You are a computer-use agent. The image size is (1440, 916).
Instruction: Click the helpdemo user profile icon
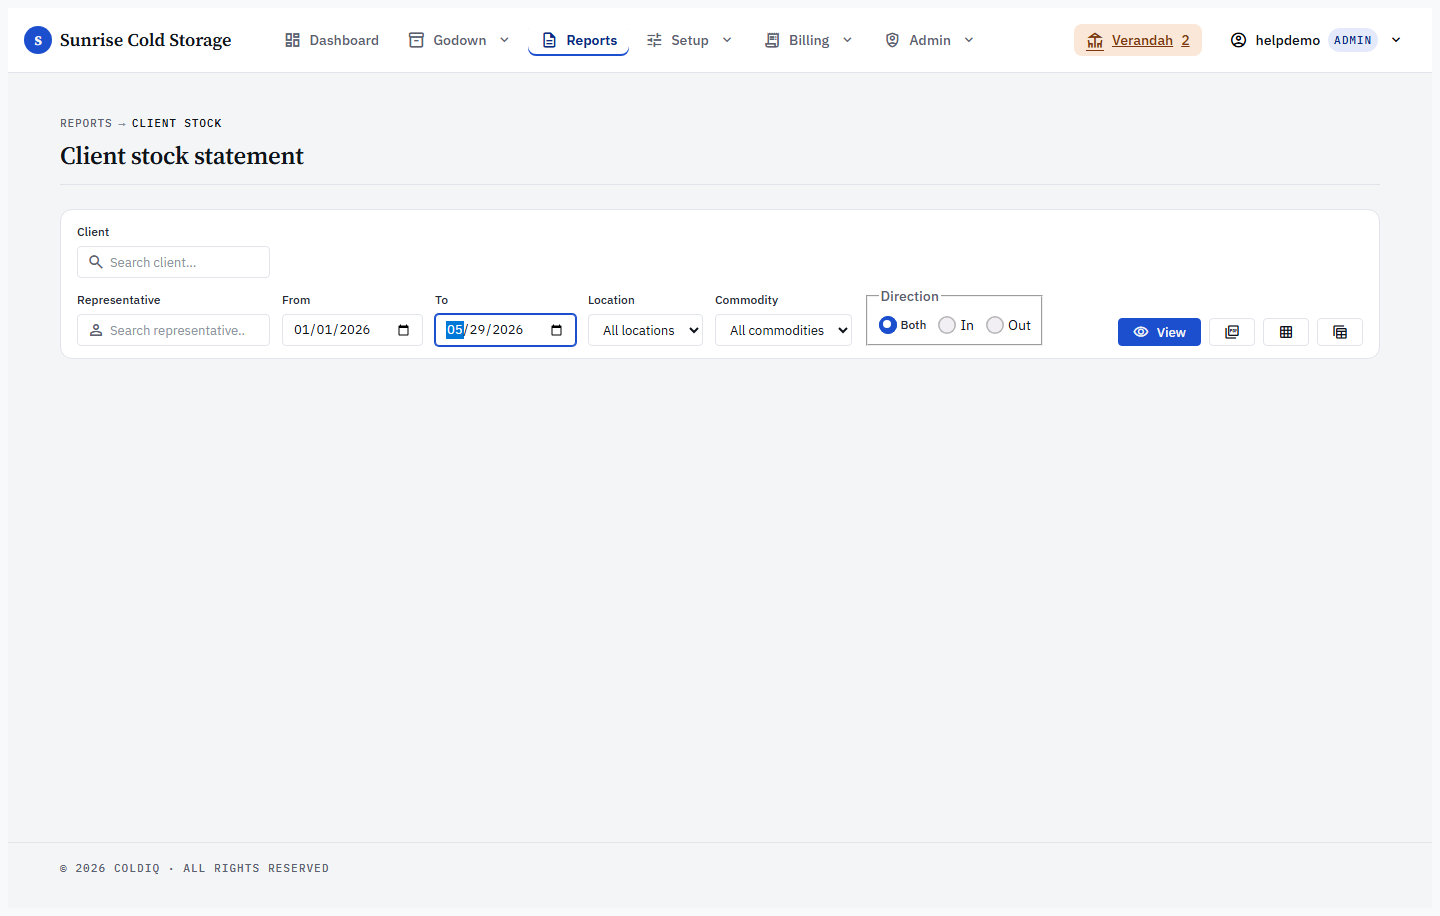point(1238,40)
